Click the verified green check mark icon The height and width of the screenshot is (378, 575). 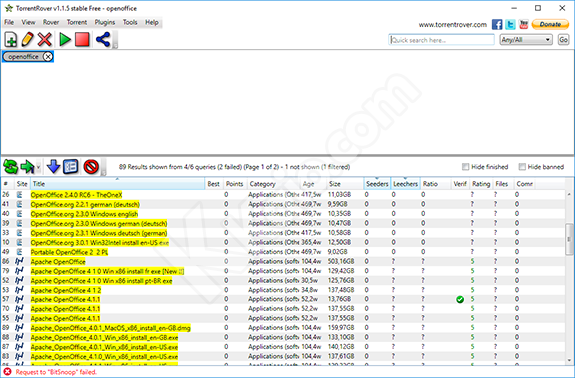click(x=460, y=300)
